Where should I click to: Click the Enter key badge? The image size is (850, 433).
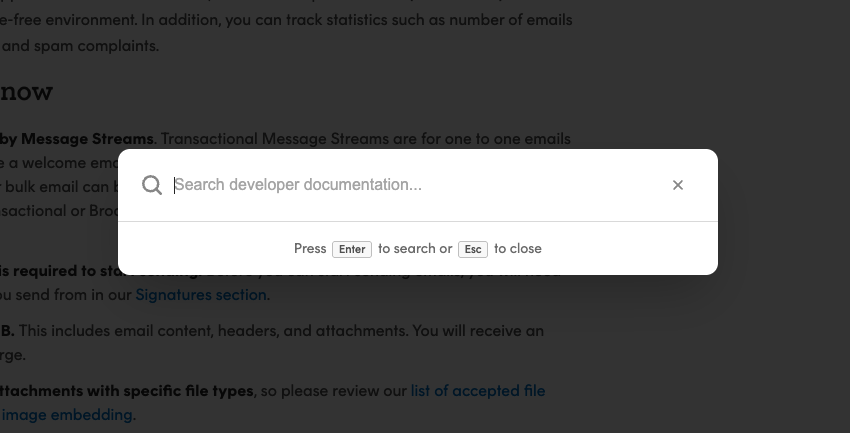click(x=352, y=249)
